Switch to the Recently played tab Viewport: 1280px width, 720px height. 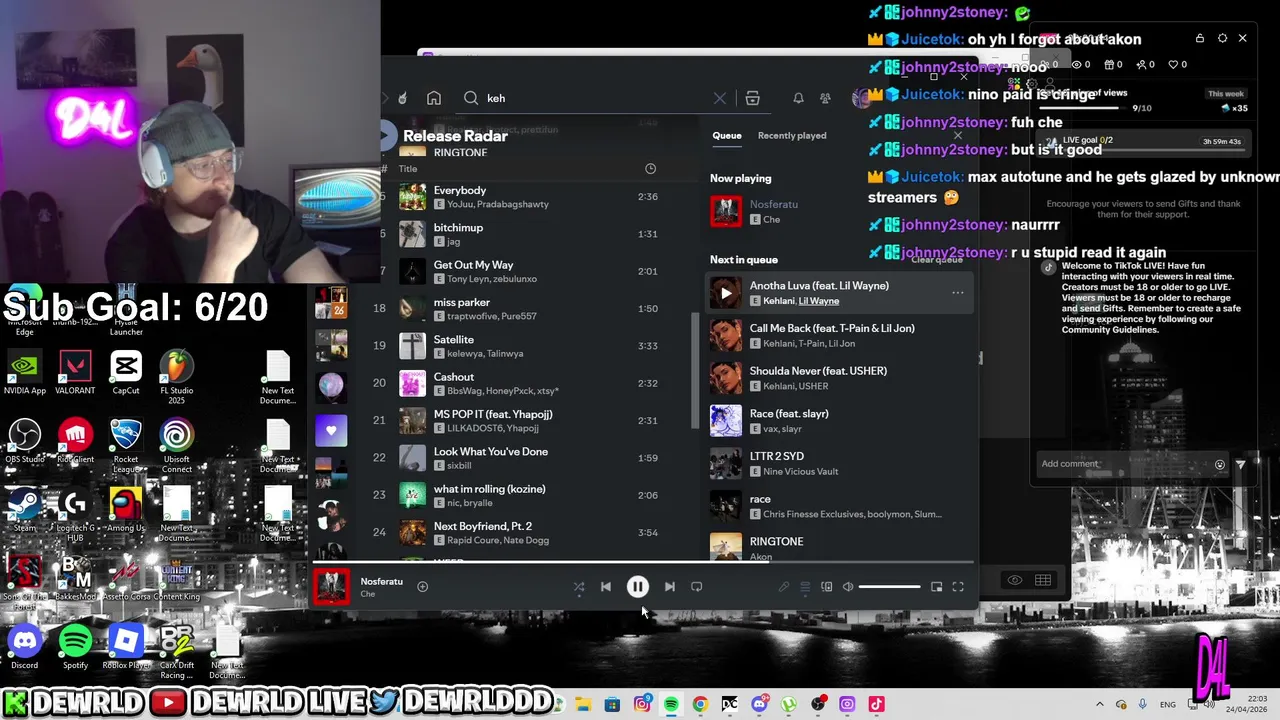click(792, 136)
